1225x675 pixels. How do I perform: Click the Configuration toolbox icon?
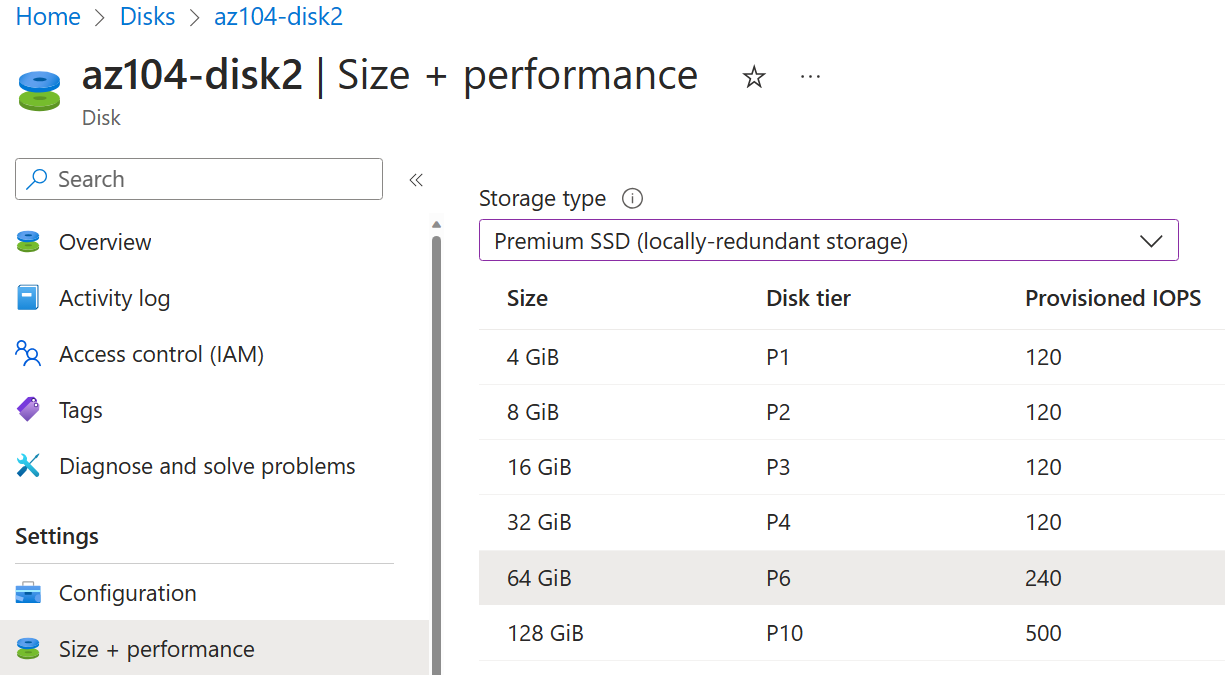tap(28, 593)
